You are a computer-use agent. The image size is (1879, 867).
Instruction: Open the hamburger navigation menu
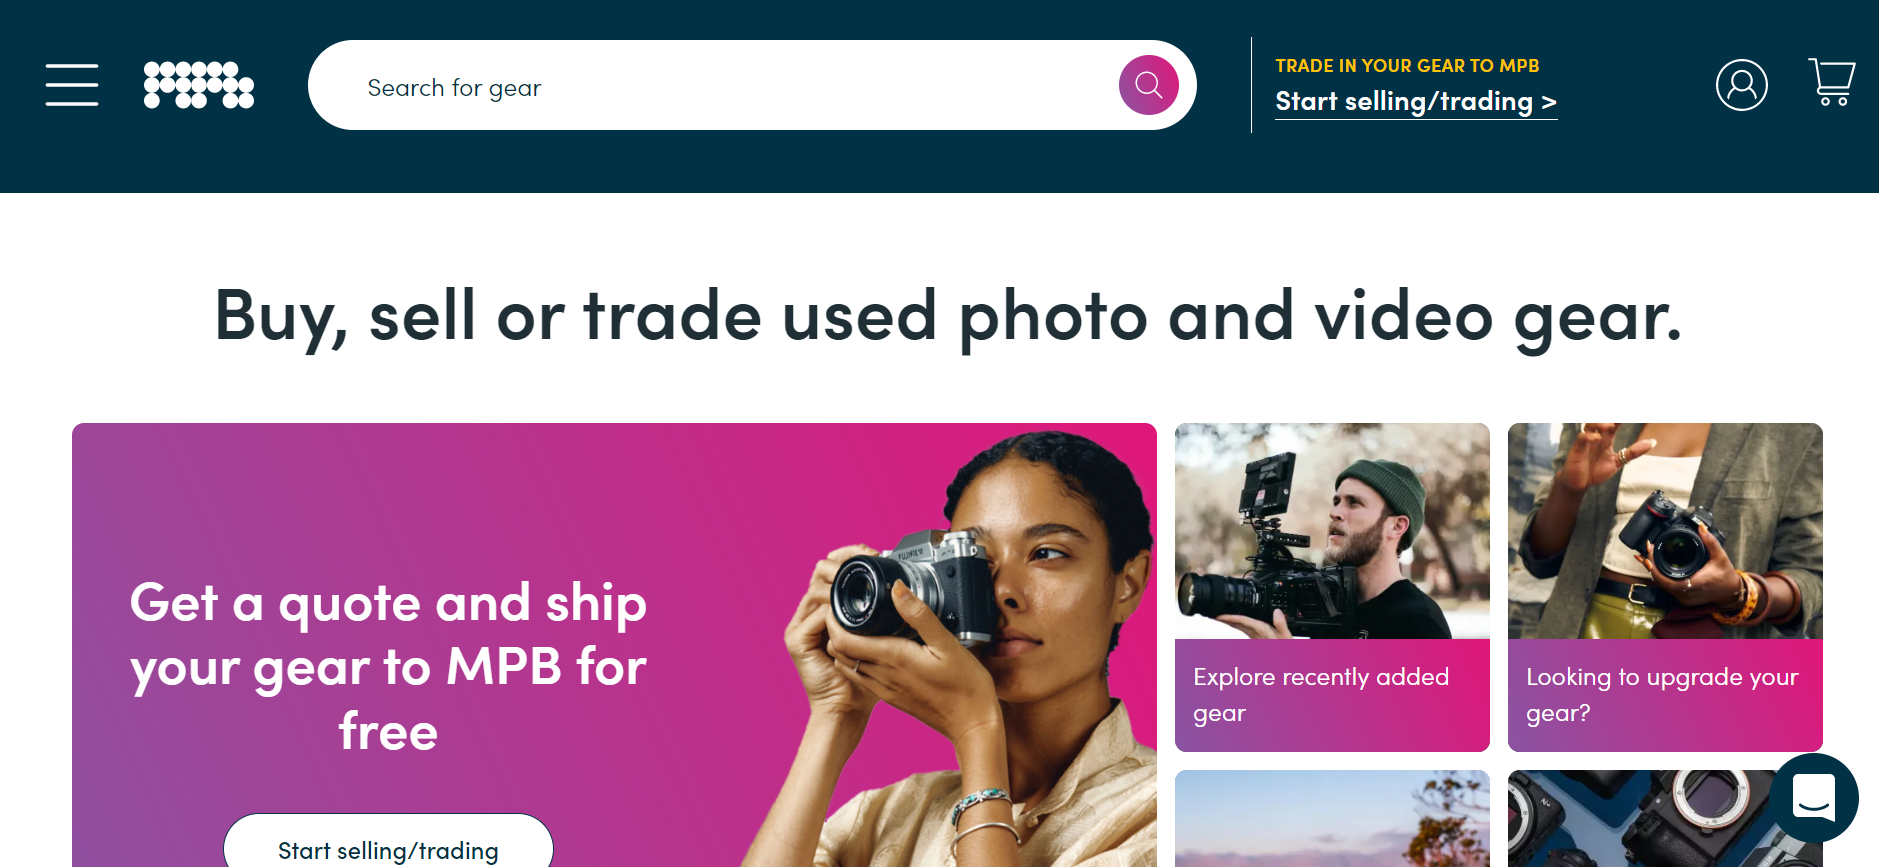coord(72,85)
